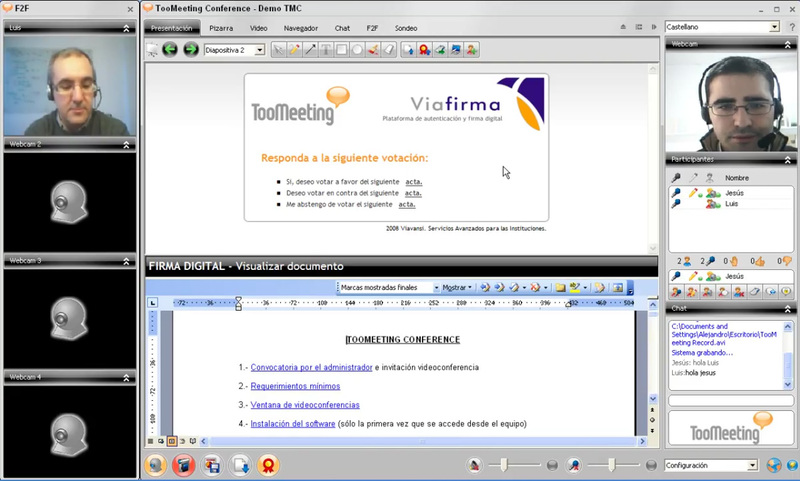The width and height of the screenshot is (800, 481).
Task: Toggle microphone for Luis in participants list
Action: click(x=676, y=204)
